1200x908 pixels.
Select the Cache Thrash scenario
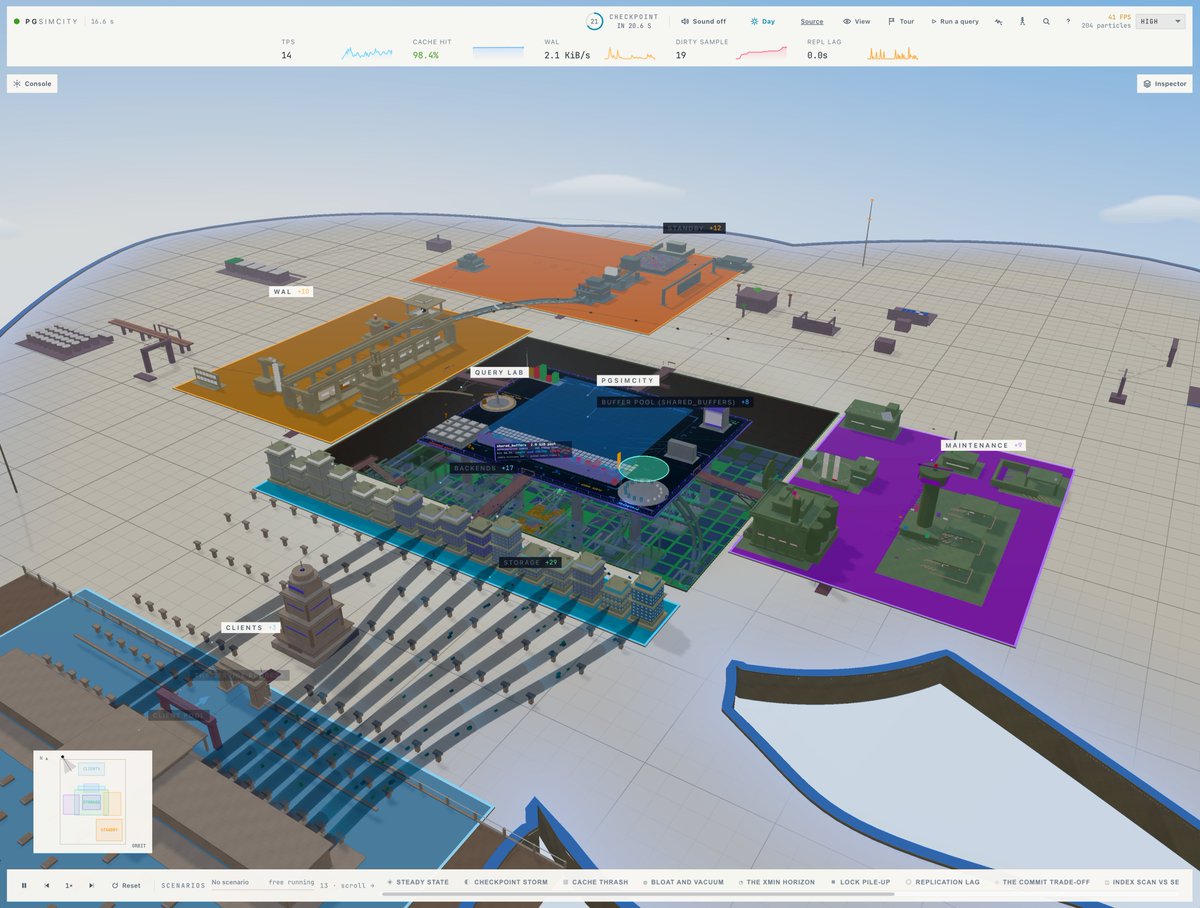tap(596, 882)
